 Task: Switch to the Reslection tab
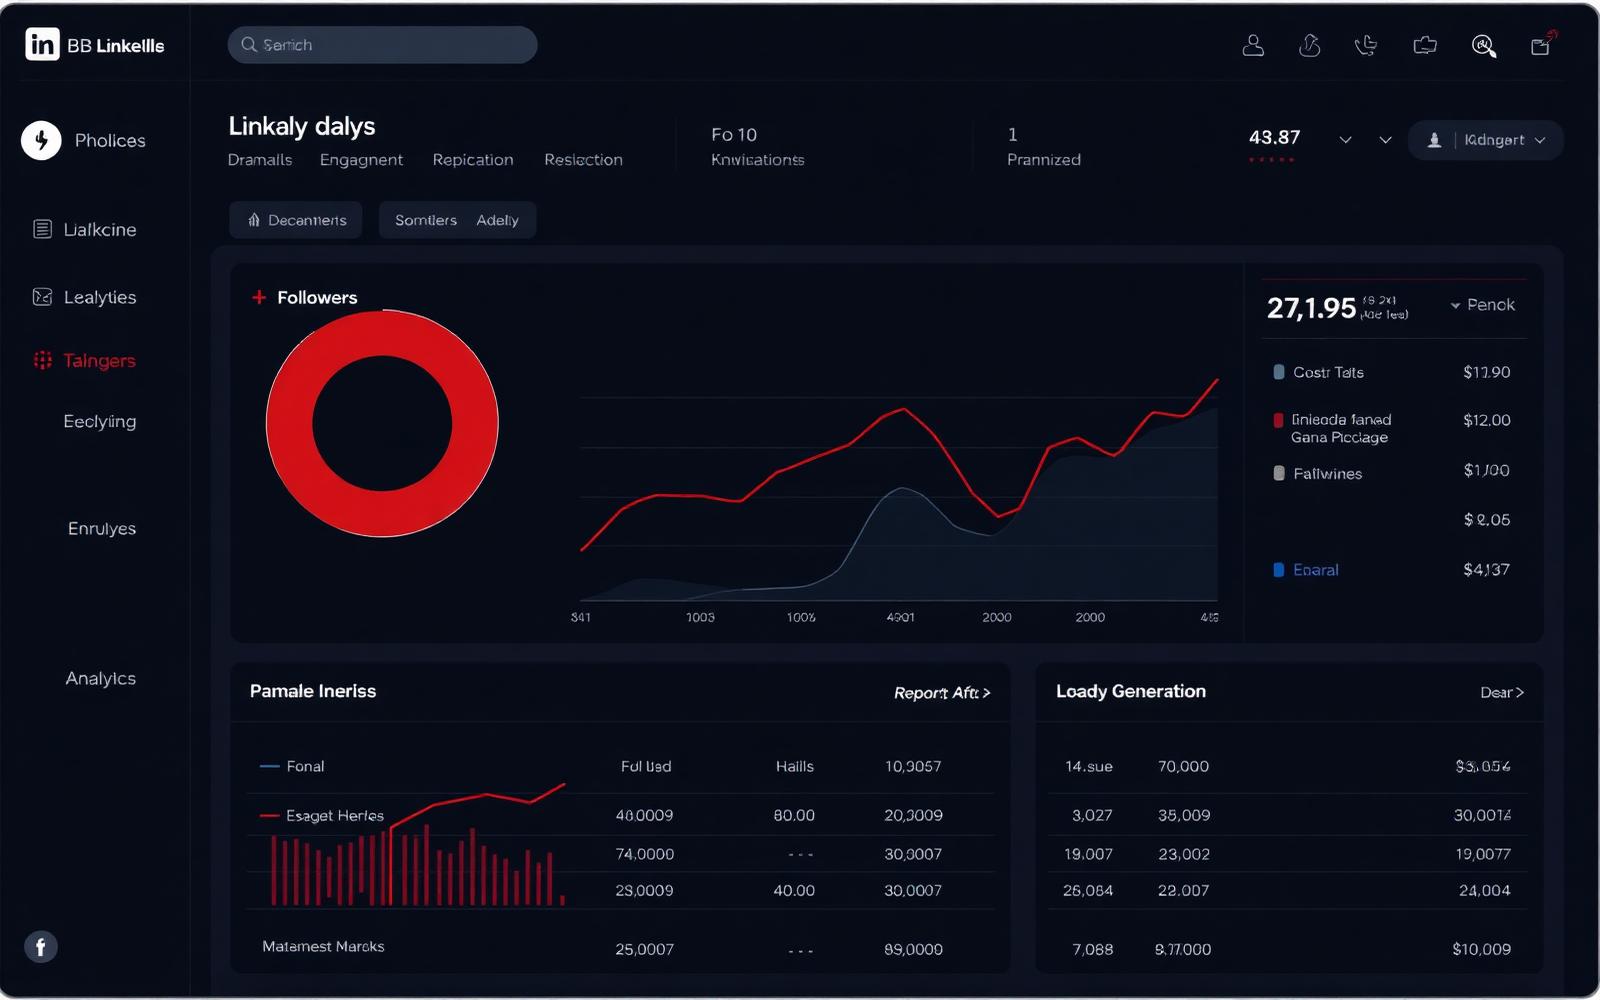pyautogui.click(x=583, y=159)
